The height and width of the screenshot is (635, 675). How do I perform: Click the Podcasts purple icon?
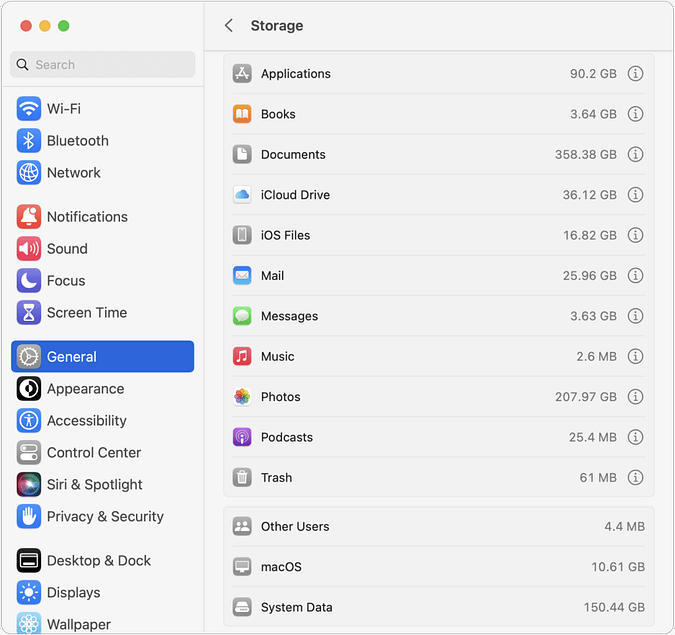point(242,437)
